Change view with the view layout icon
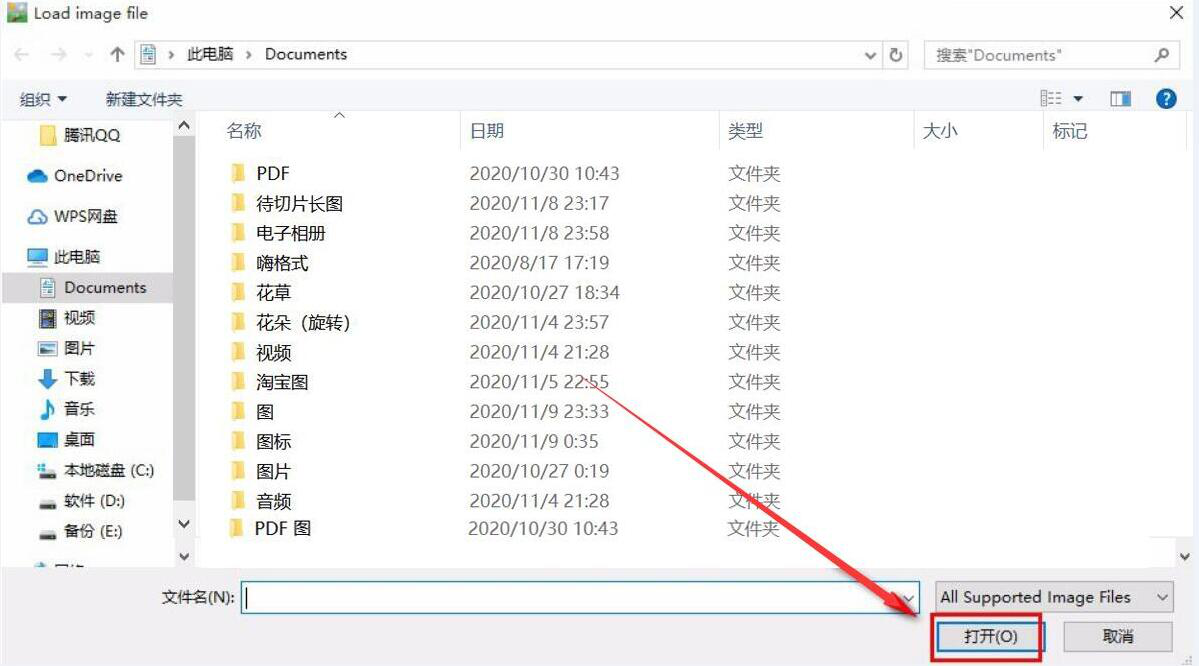Screen dimensions: 1199x666 [x=1051, y=99]
